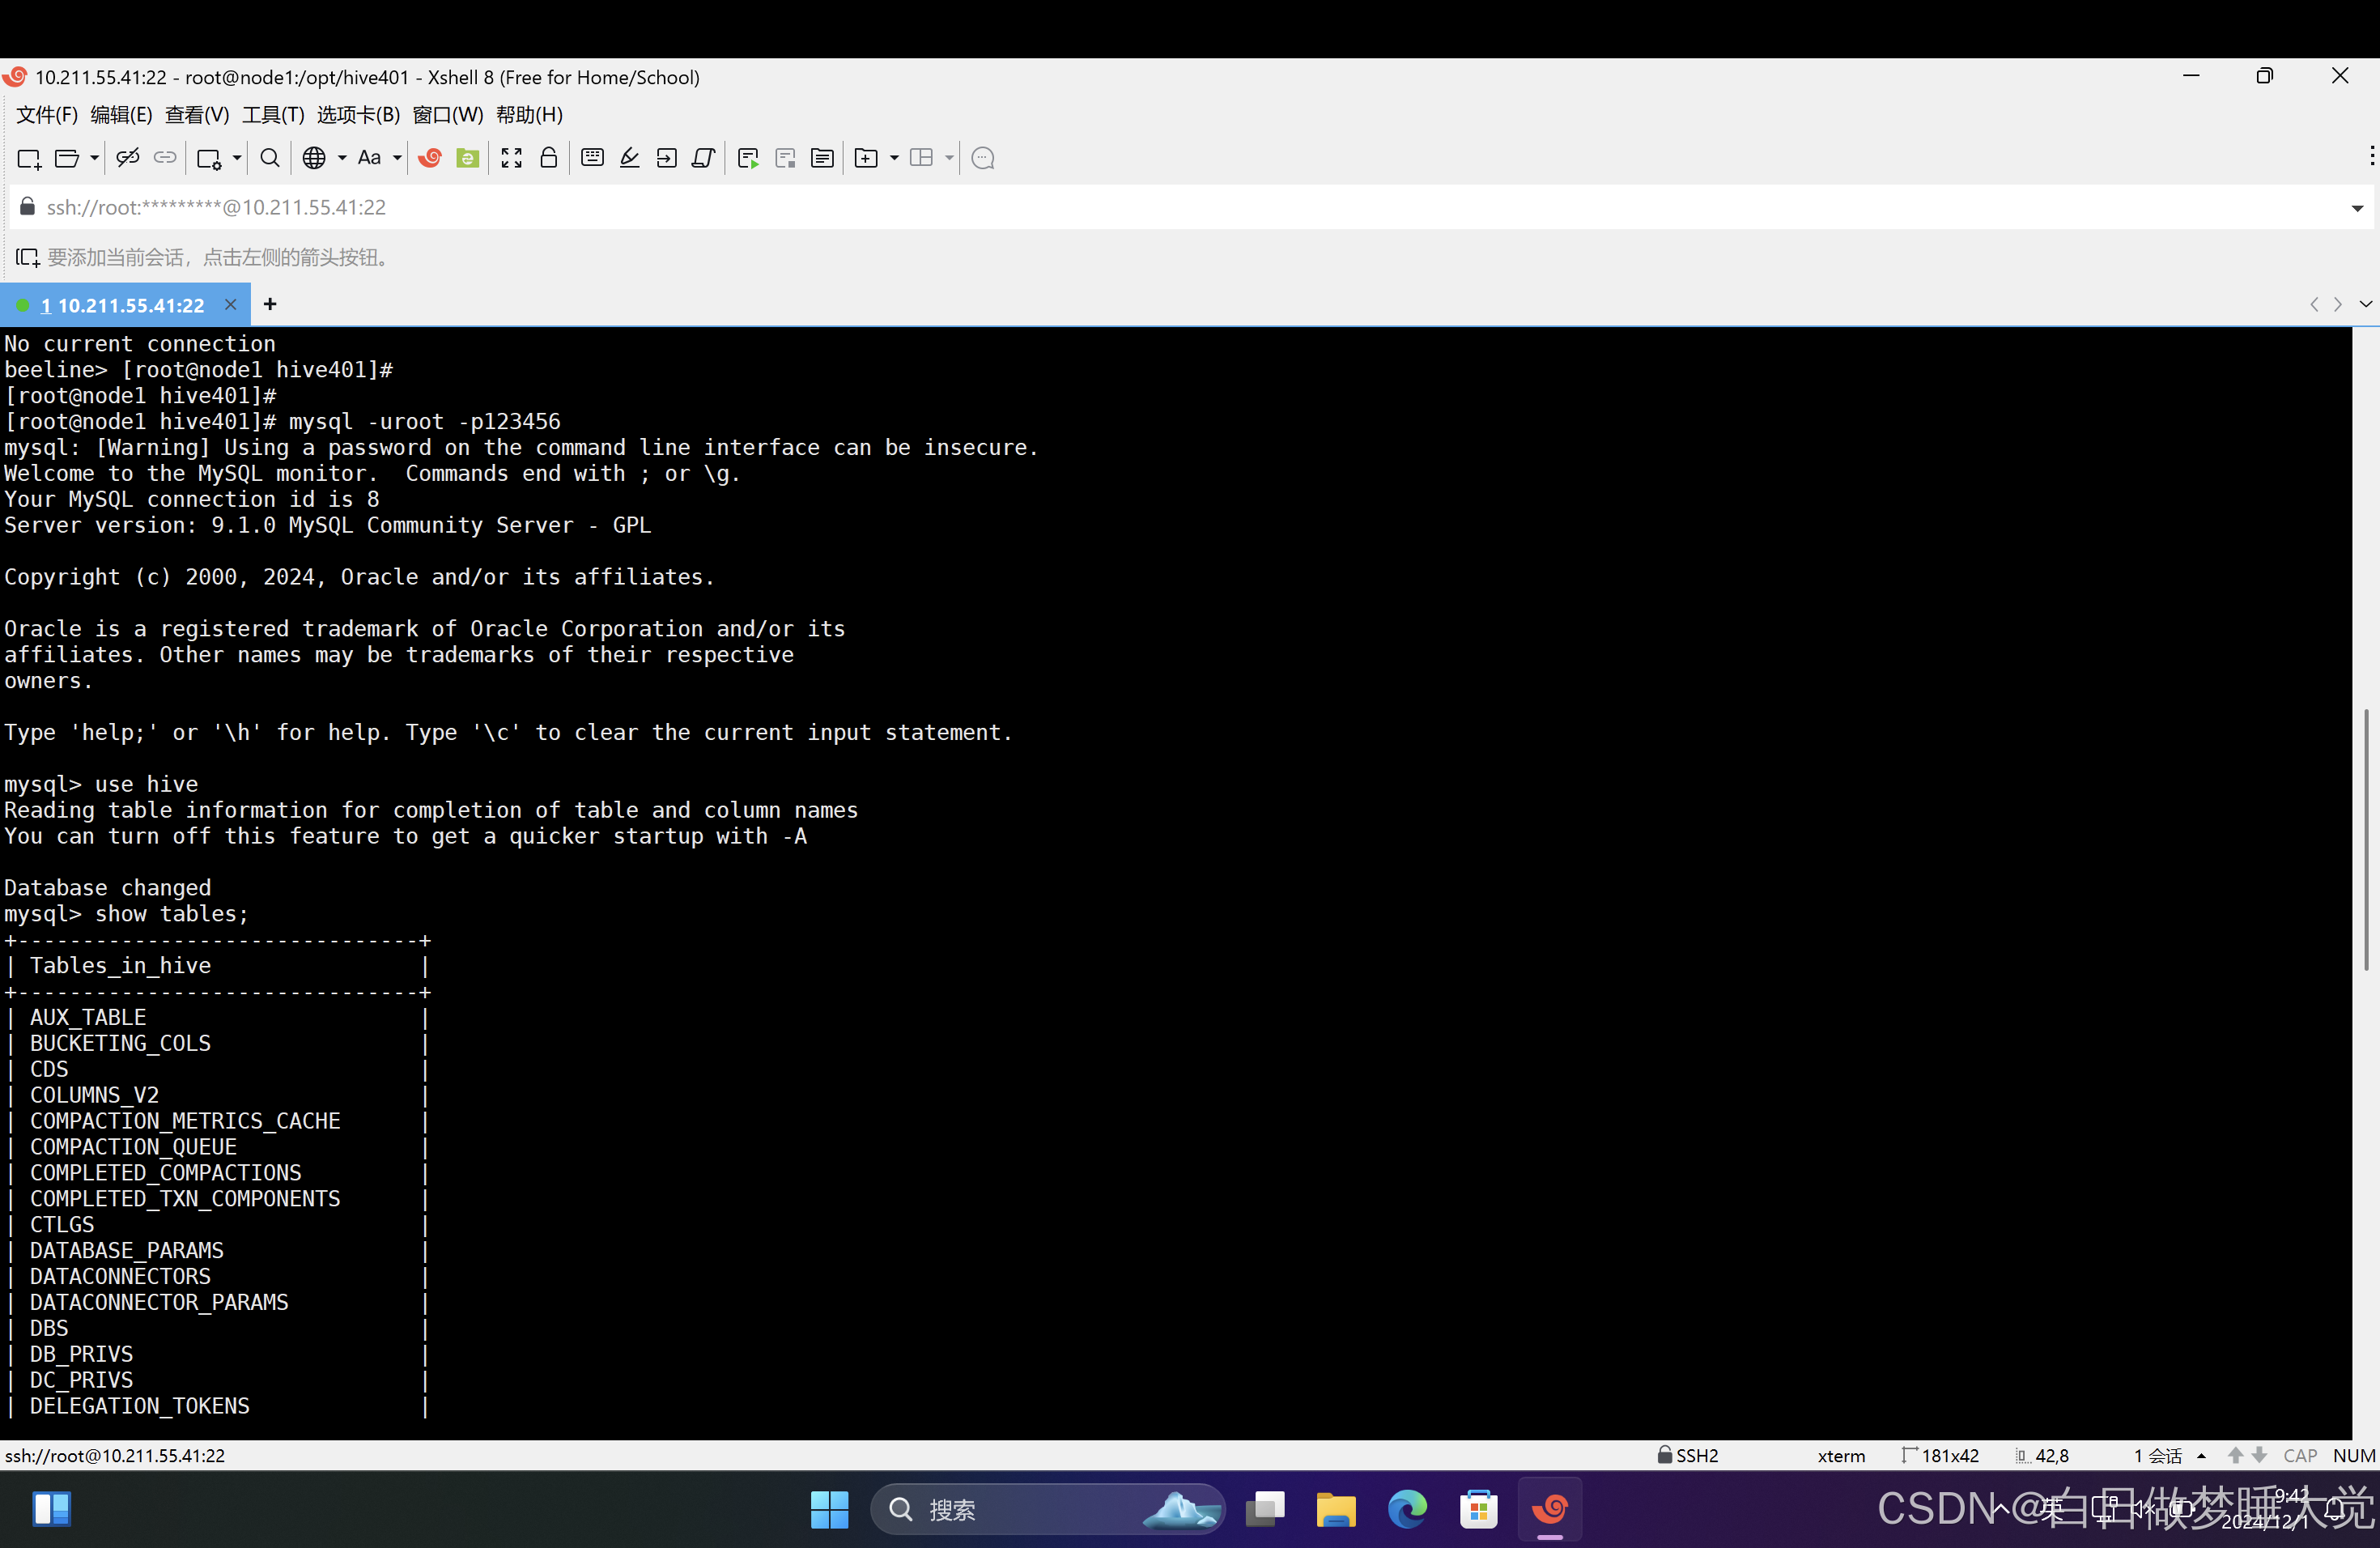The width and height of the screenshot is (2380, 1548).
Task: Click the lock screen icon
Action: 548,158
